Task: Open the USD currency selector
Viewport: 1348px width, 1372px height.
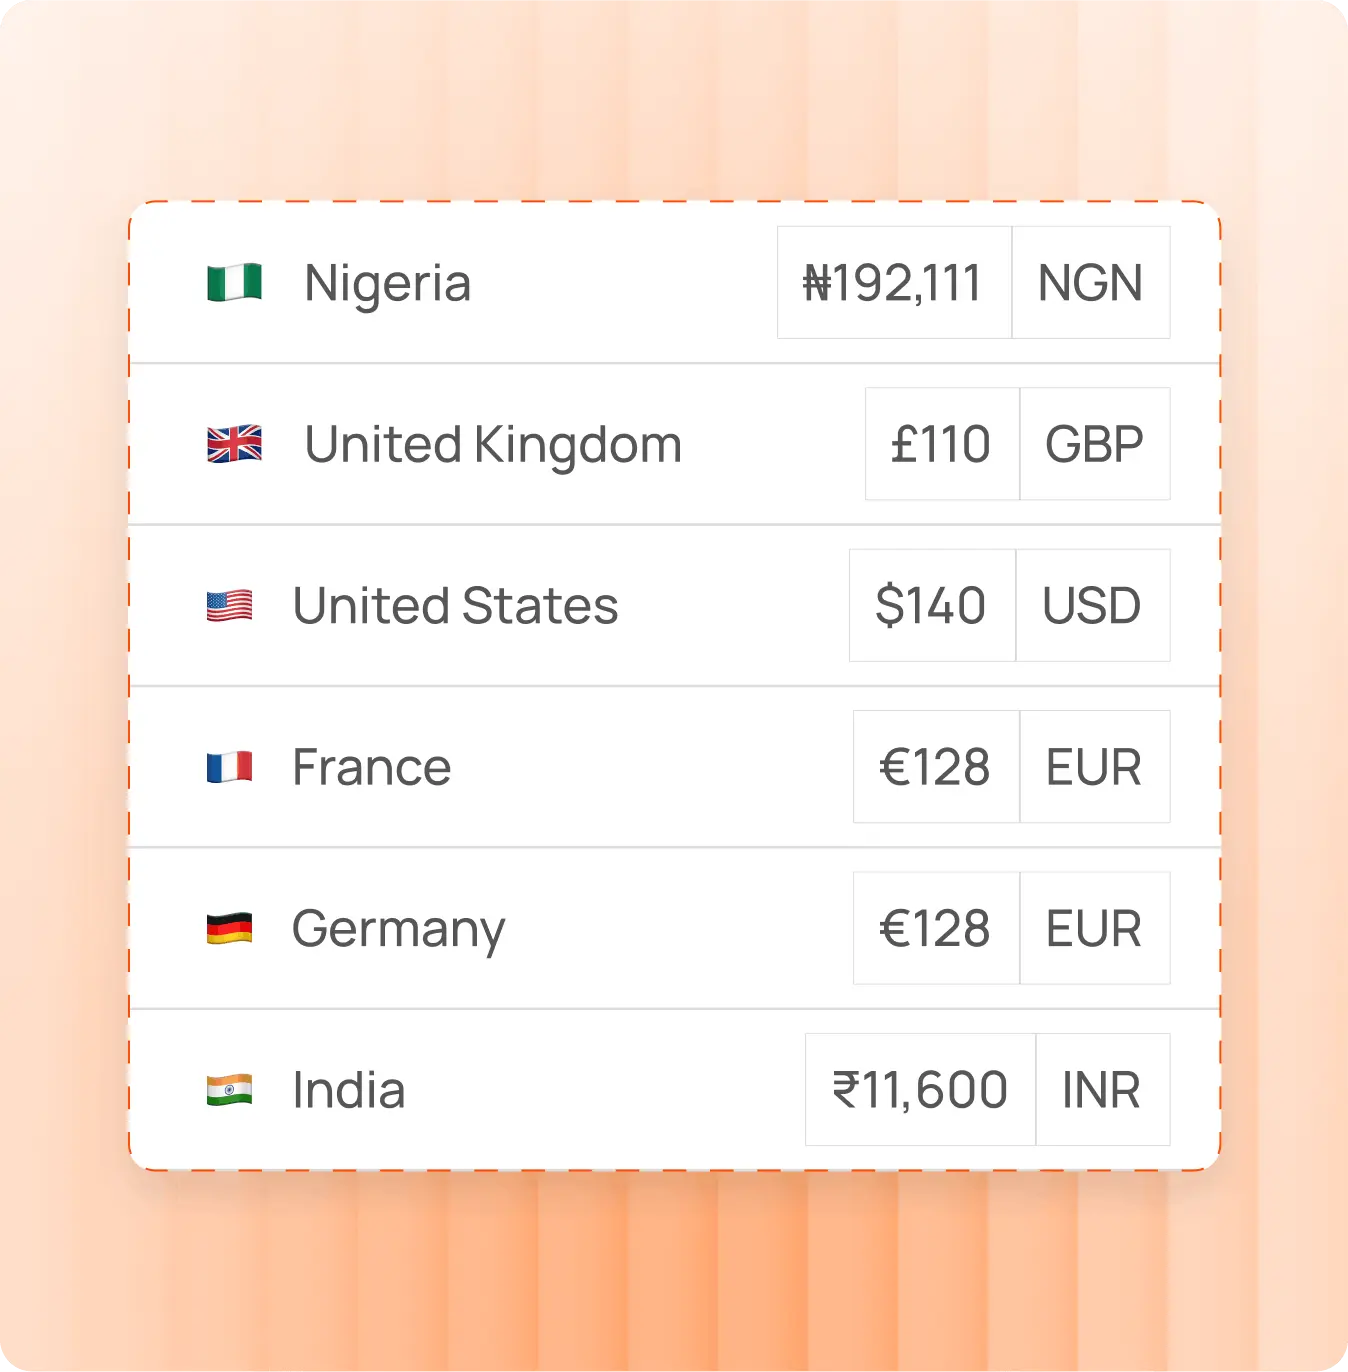Action: point(1092,606)
